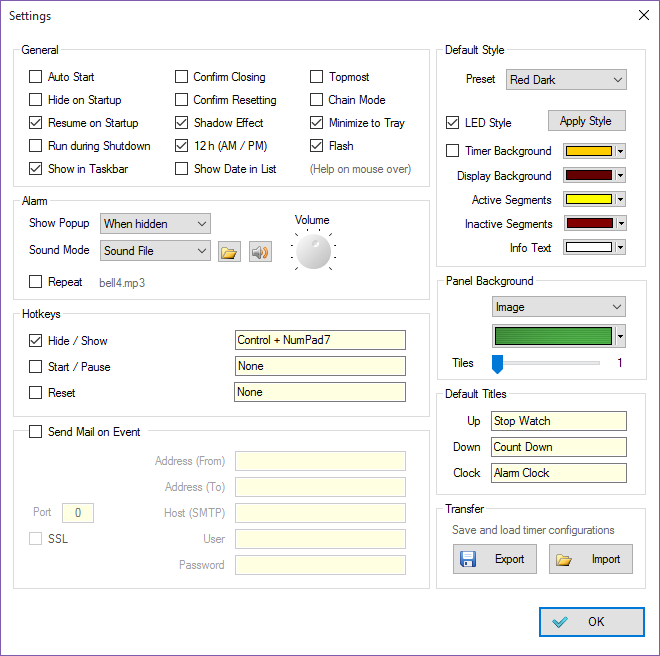Click the green panel background image swatch
The width and height of the screenshot is (660, 656).
coord(554,336)
